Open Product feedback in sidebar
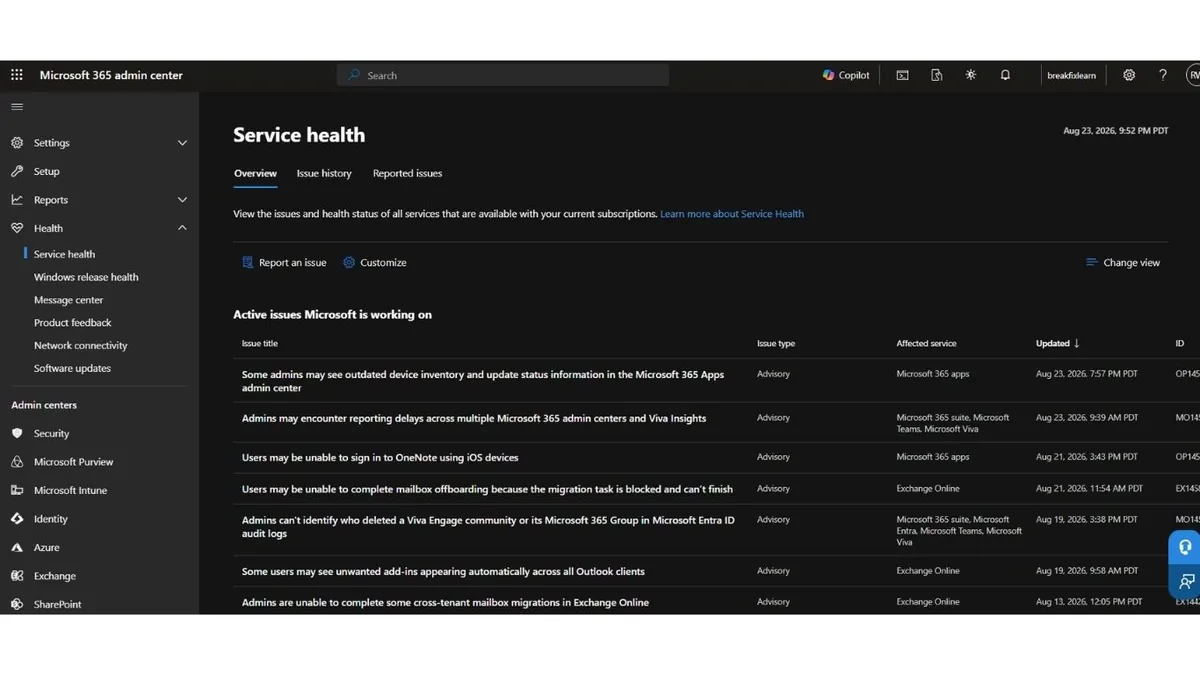 click(x=73, y=323)
